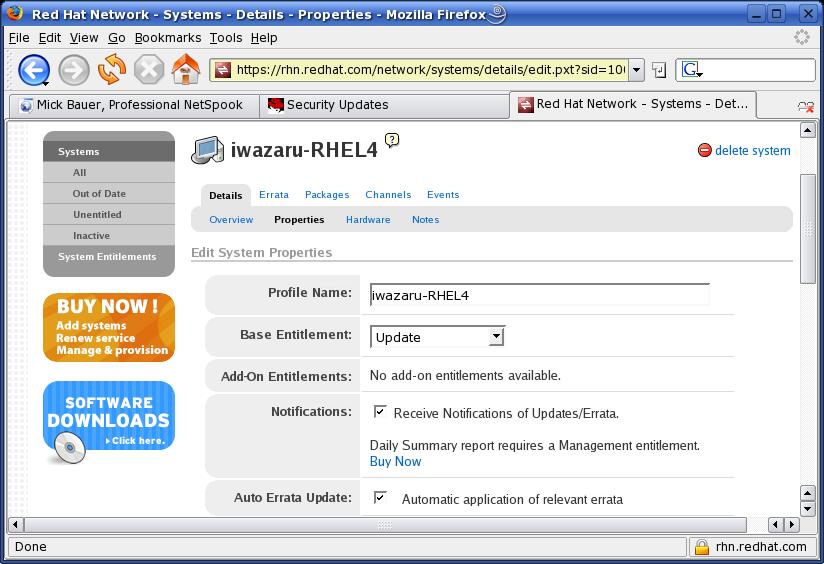This screenshot has width=824, height=564.
Task: Click the Forward navigation arrow
Action: [73, 70]
